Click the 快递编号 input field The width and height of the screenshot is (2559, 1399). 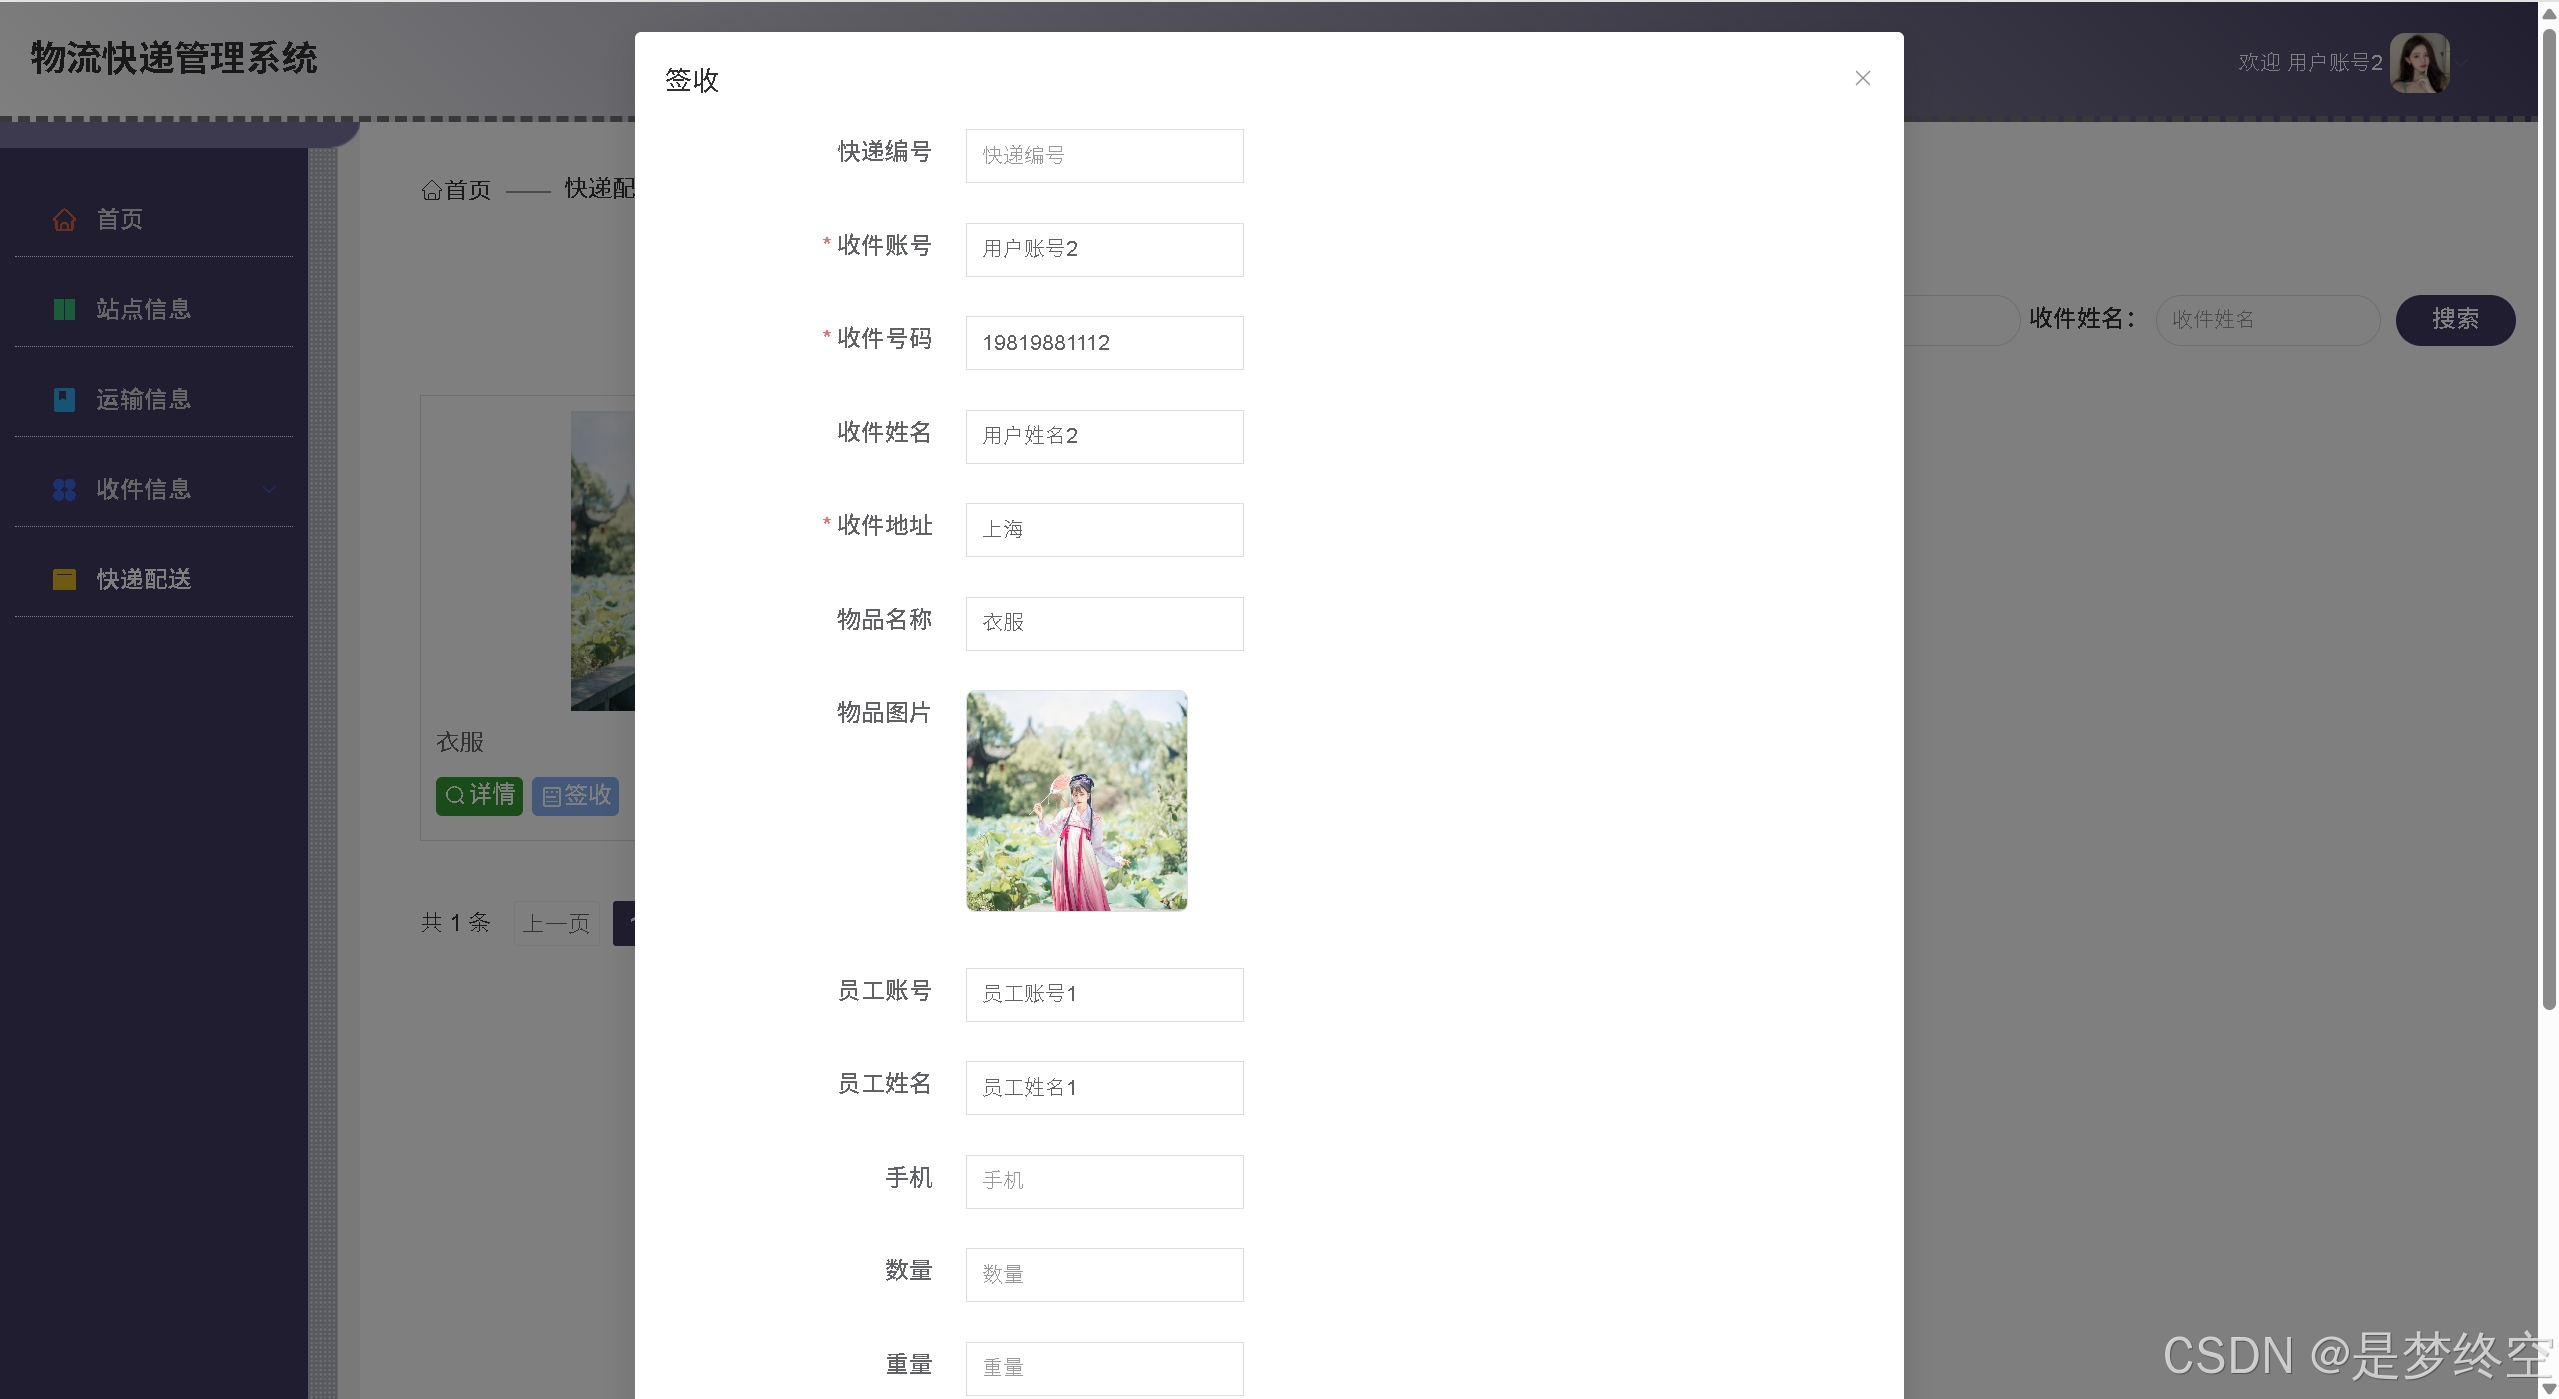pos(1104,155)
